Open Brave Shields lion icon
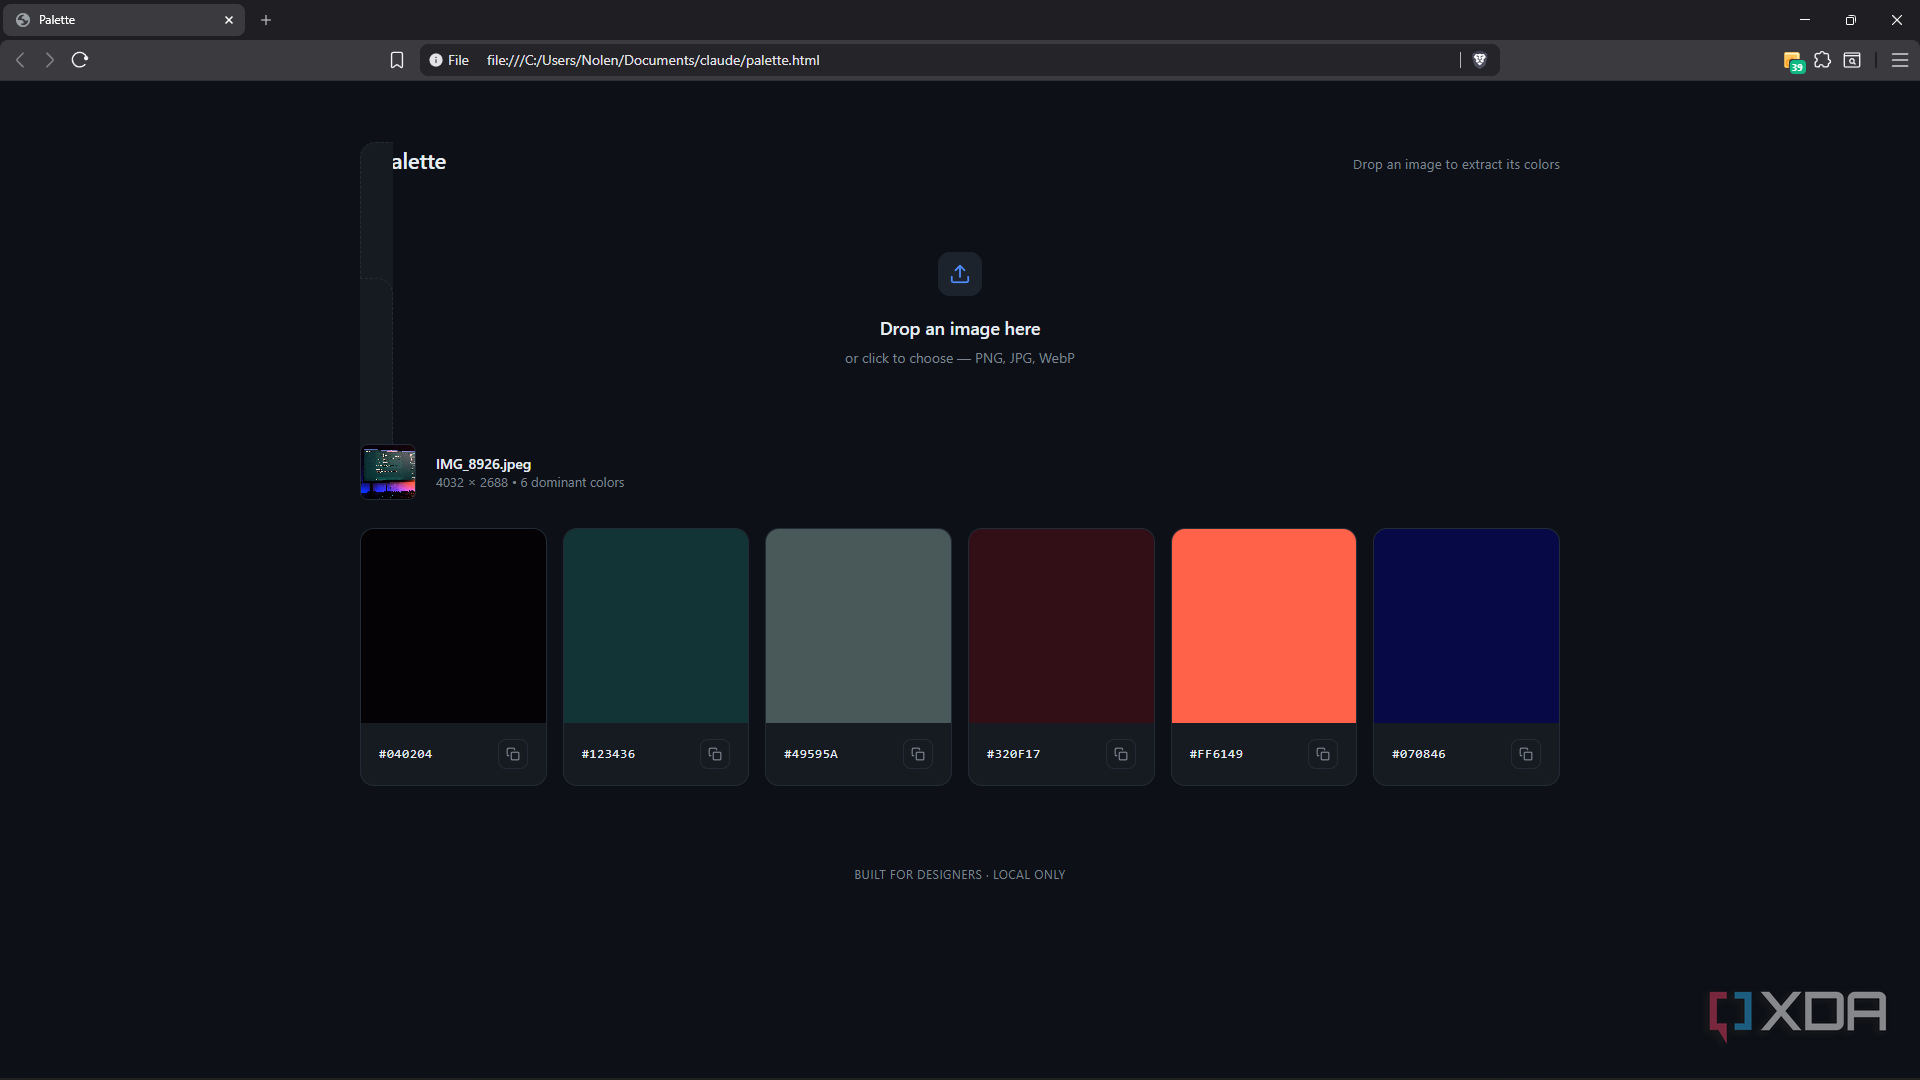Viewport: 1920px width, 1080px height. coord(1480,60)
